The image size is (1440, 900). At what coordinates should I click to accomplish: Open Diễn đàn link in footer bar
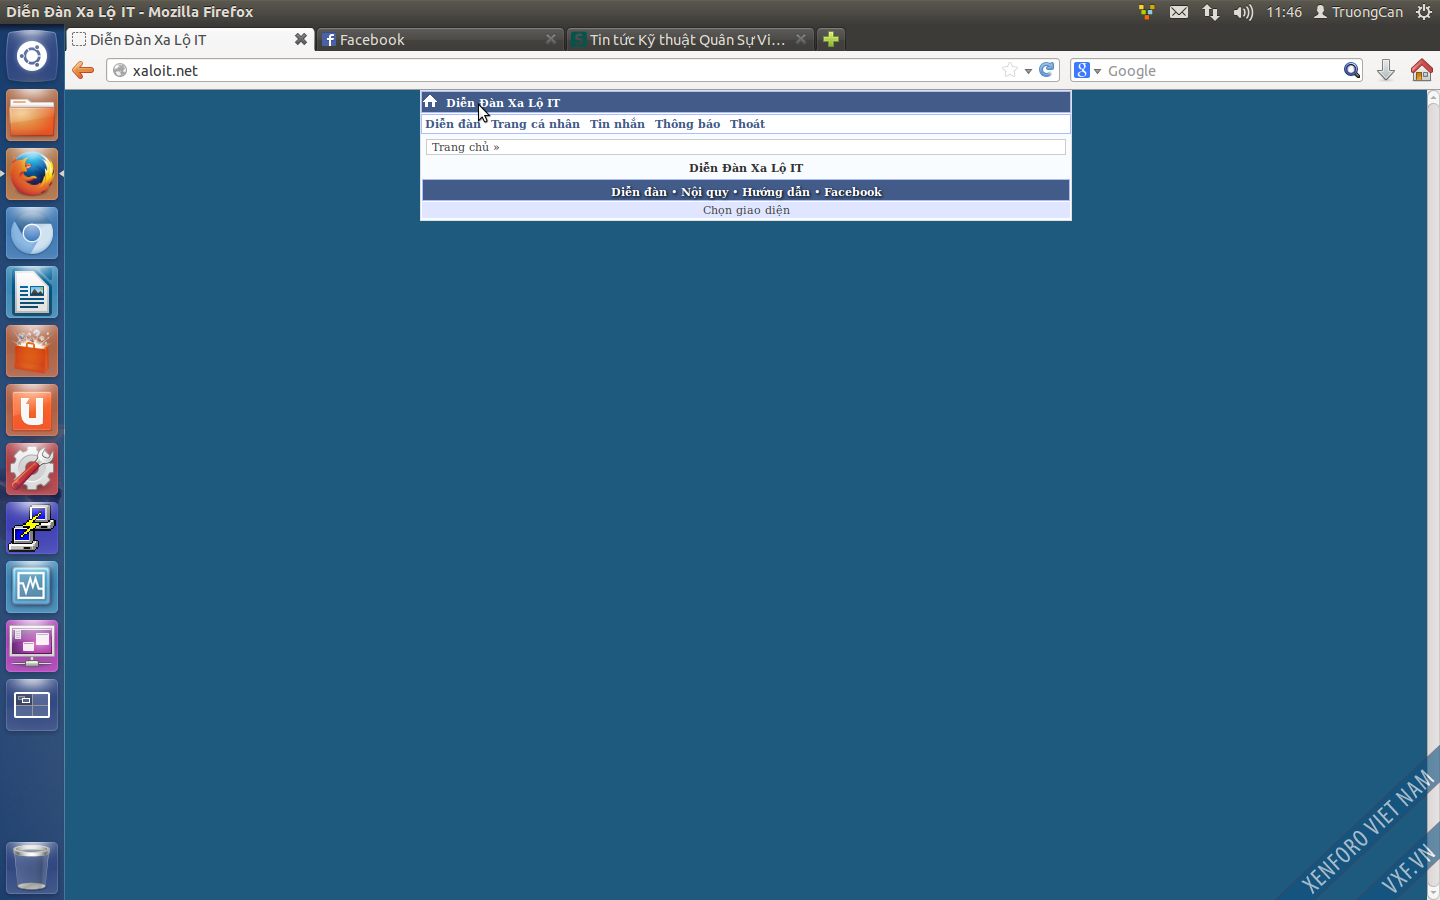click(639, 192)
